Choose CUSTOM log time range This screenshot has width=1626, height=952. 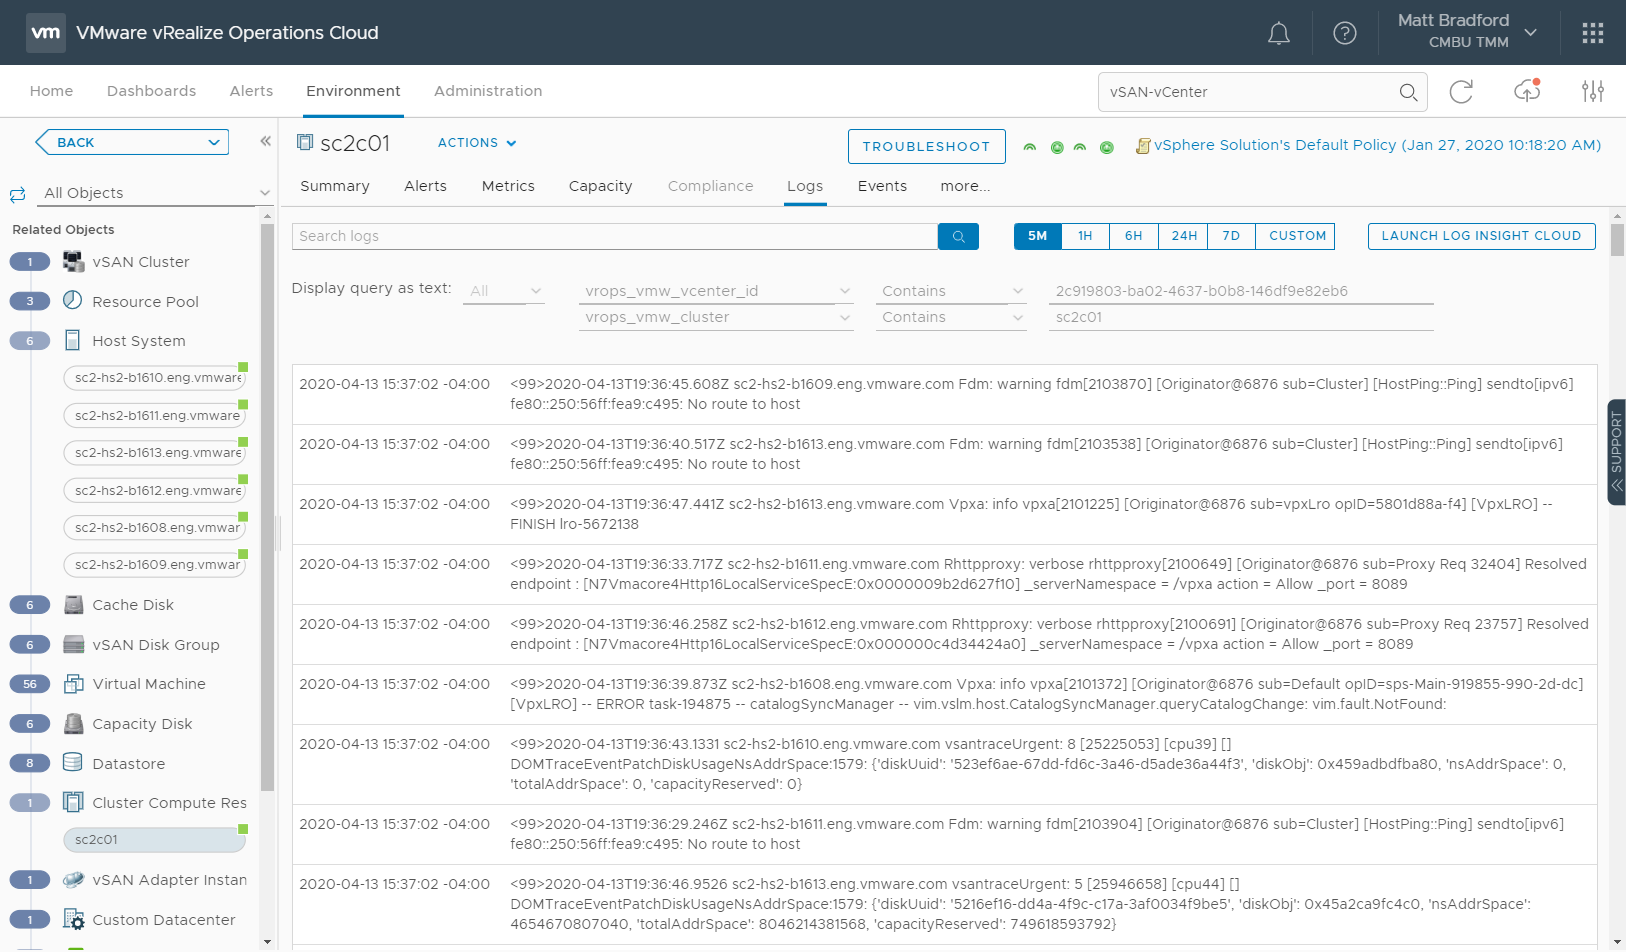pyautogui.click(x=1297, y=236)
